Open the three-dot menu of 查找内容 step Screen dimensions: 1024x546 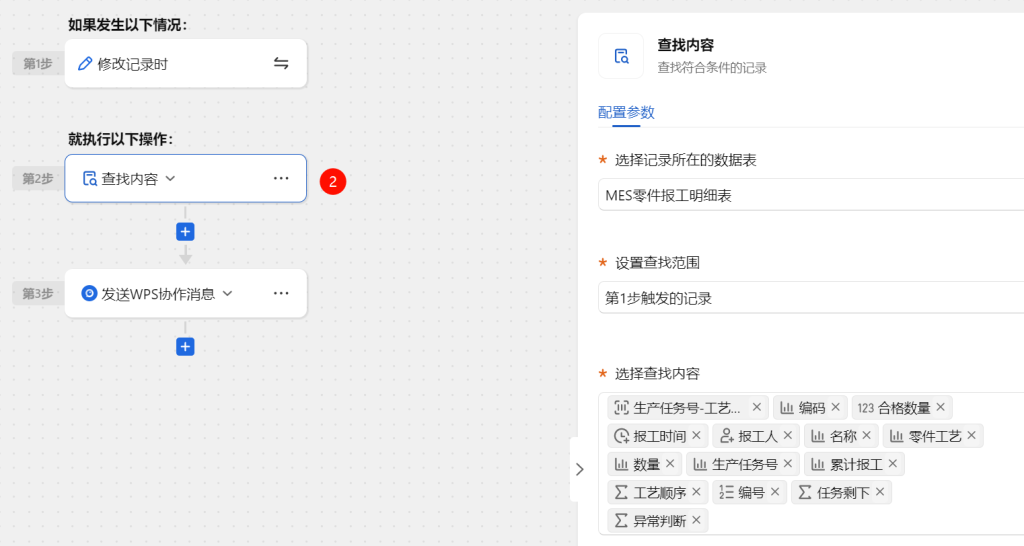tap(281, 178)
